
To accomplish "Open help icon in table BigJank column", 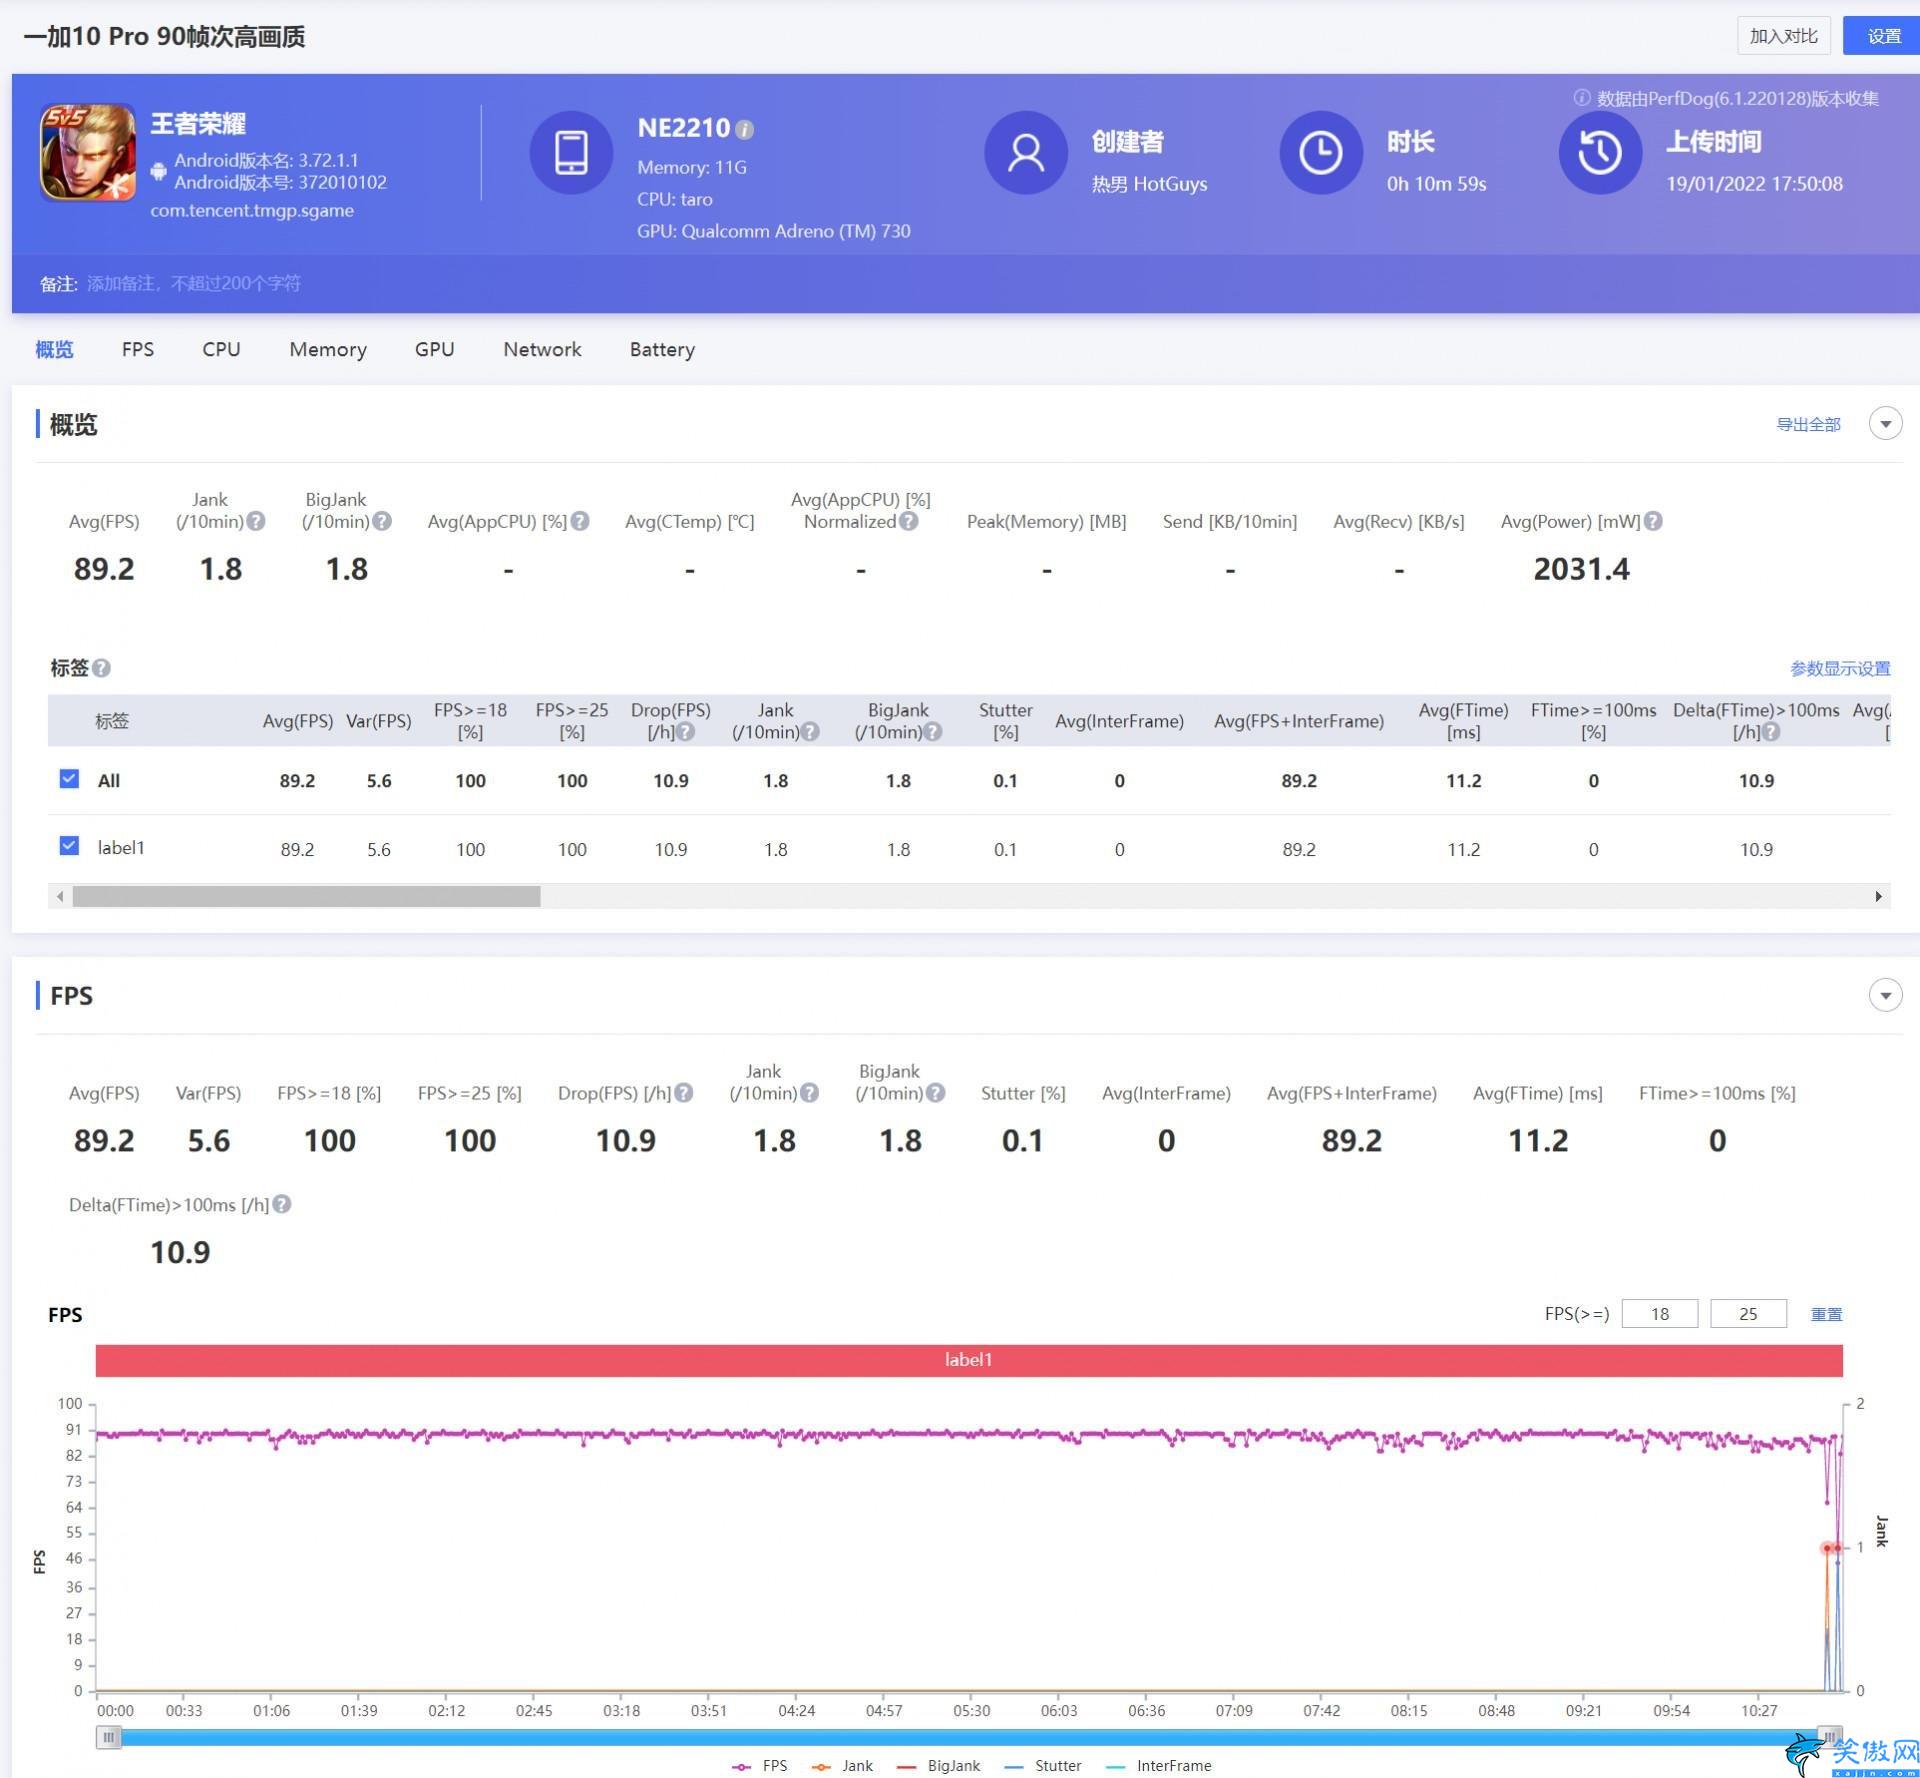I will 932,732.
